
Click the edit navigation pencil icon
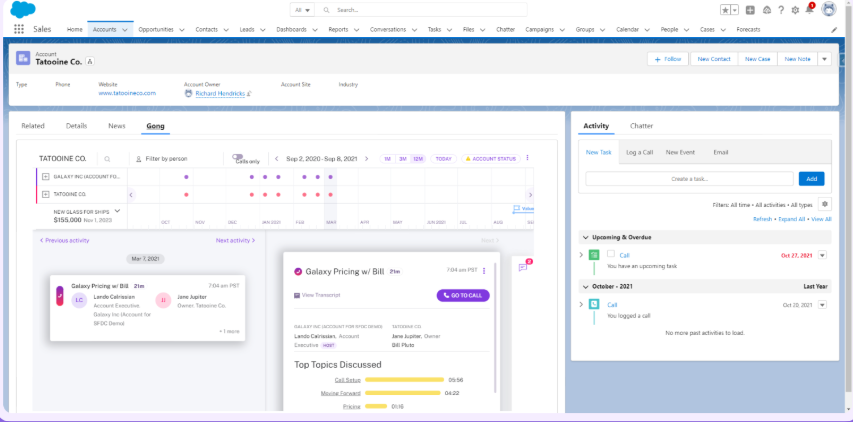(x=835, y=30)
